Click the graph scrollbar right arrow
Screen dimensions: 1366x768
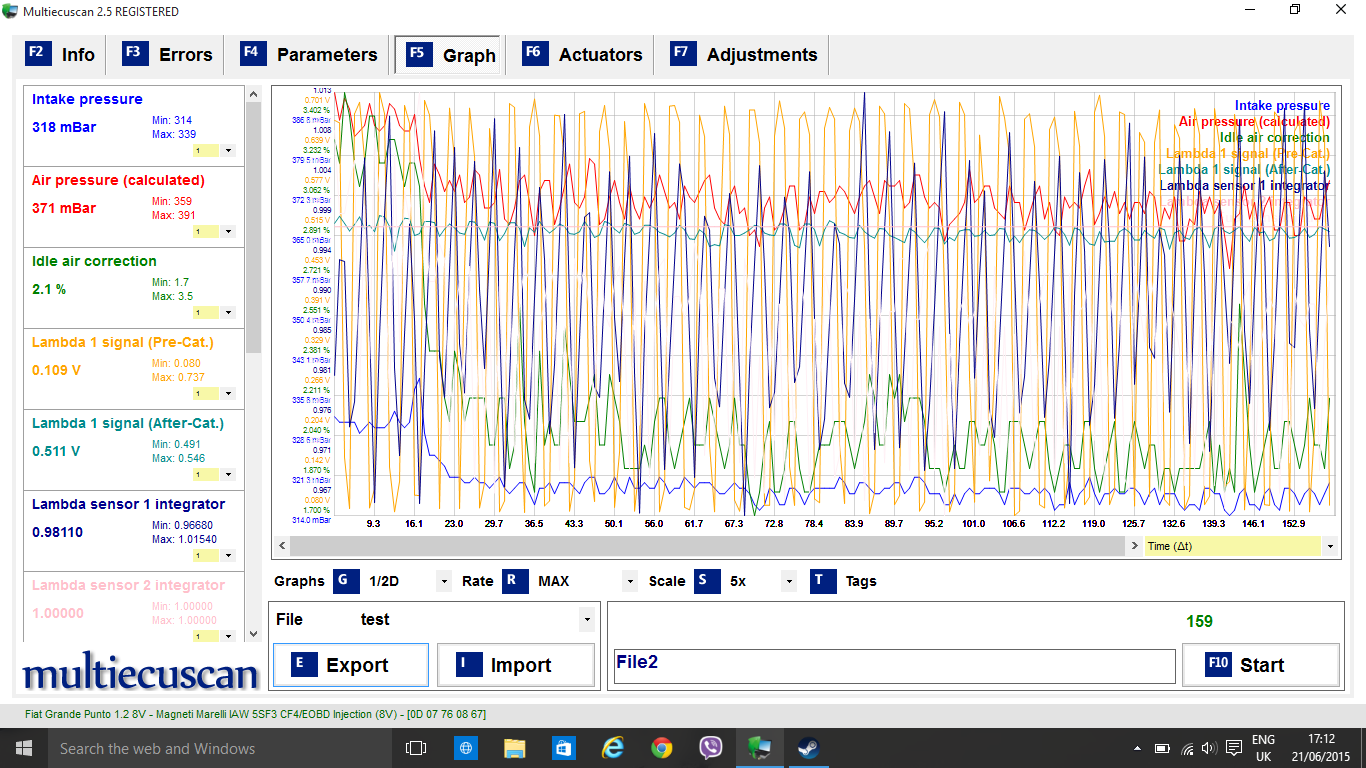(1135, 546)
